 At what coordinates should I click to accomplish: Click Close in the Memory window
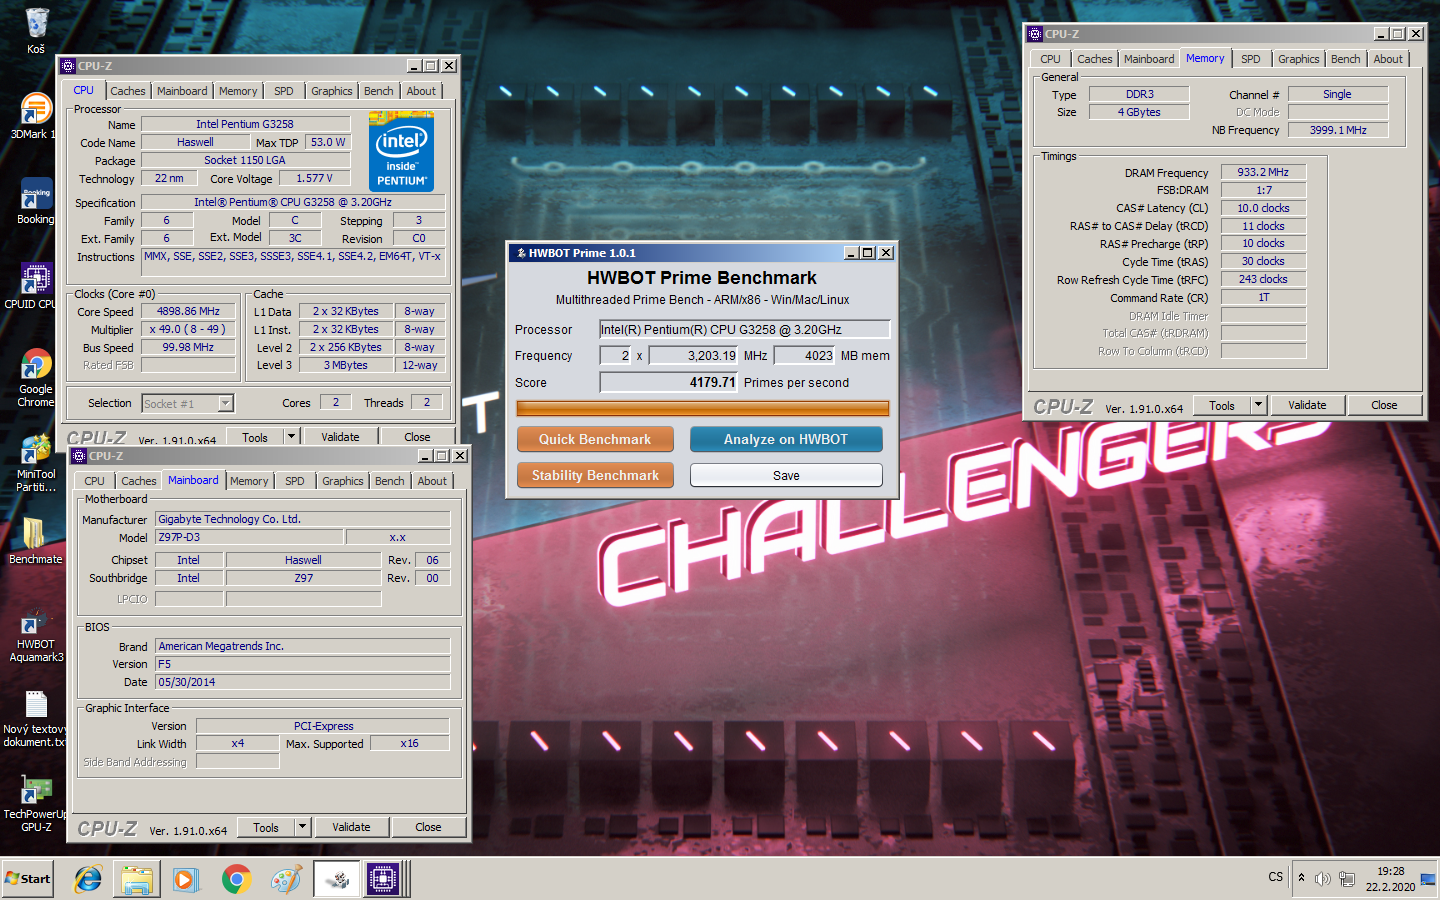click(x=1384, y=405)
